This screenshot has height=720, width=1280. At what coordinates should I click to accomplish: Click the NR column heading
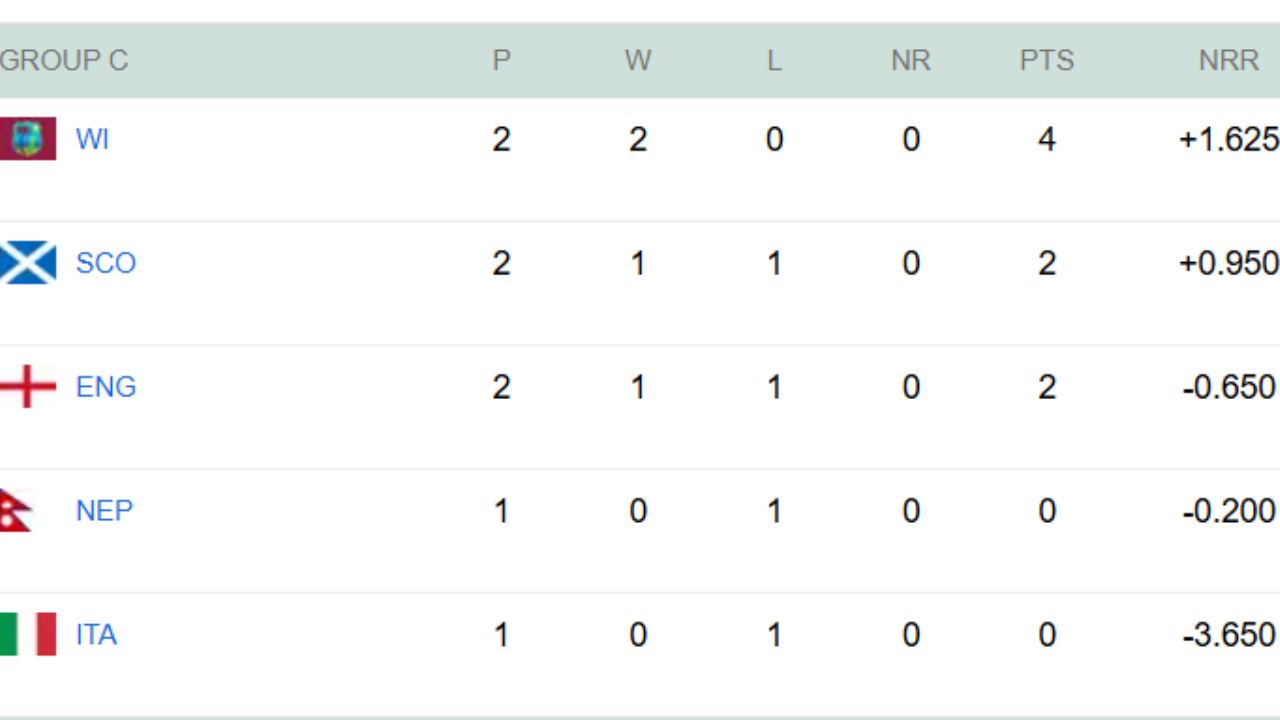(910, 60)
